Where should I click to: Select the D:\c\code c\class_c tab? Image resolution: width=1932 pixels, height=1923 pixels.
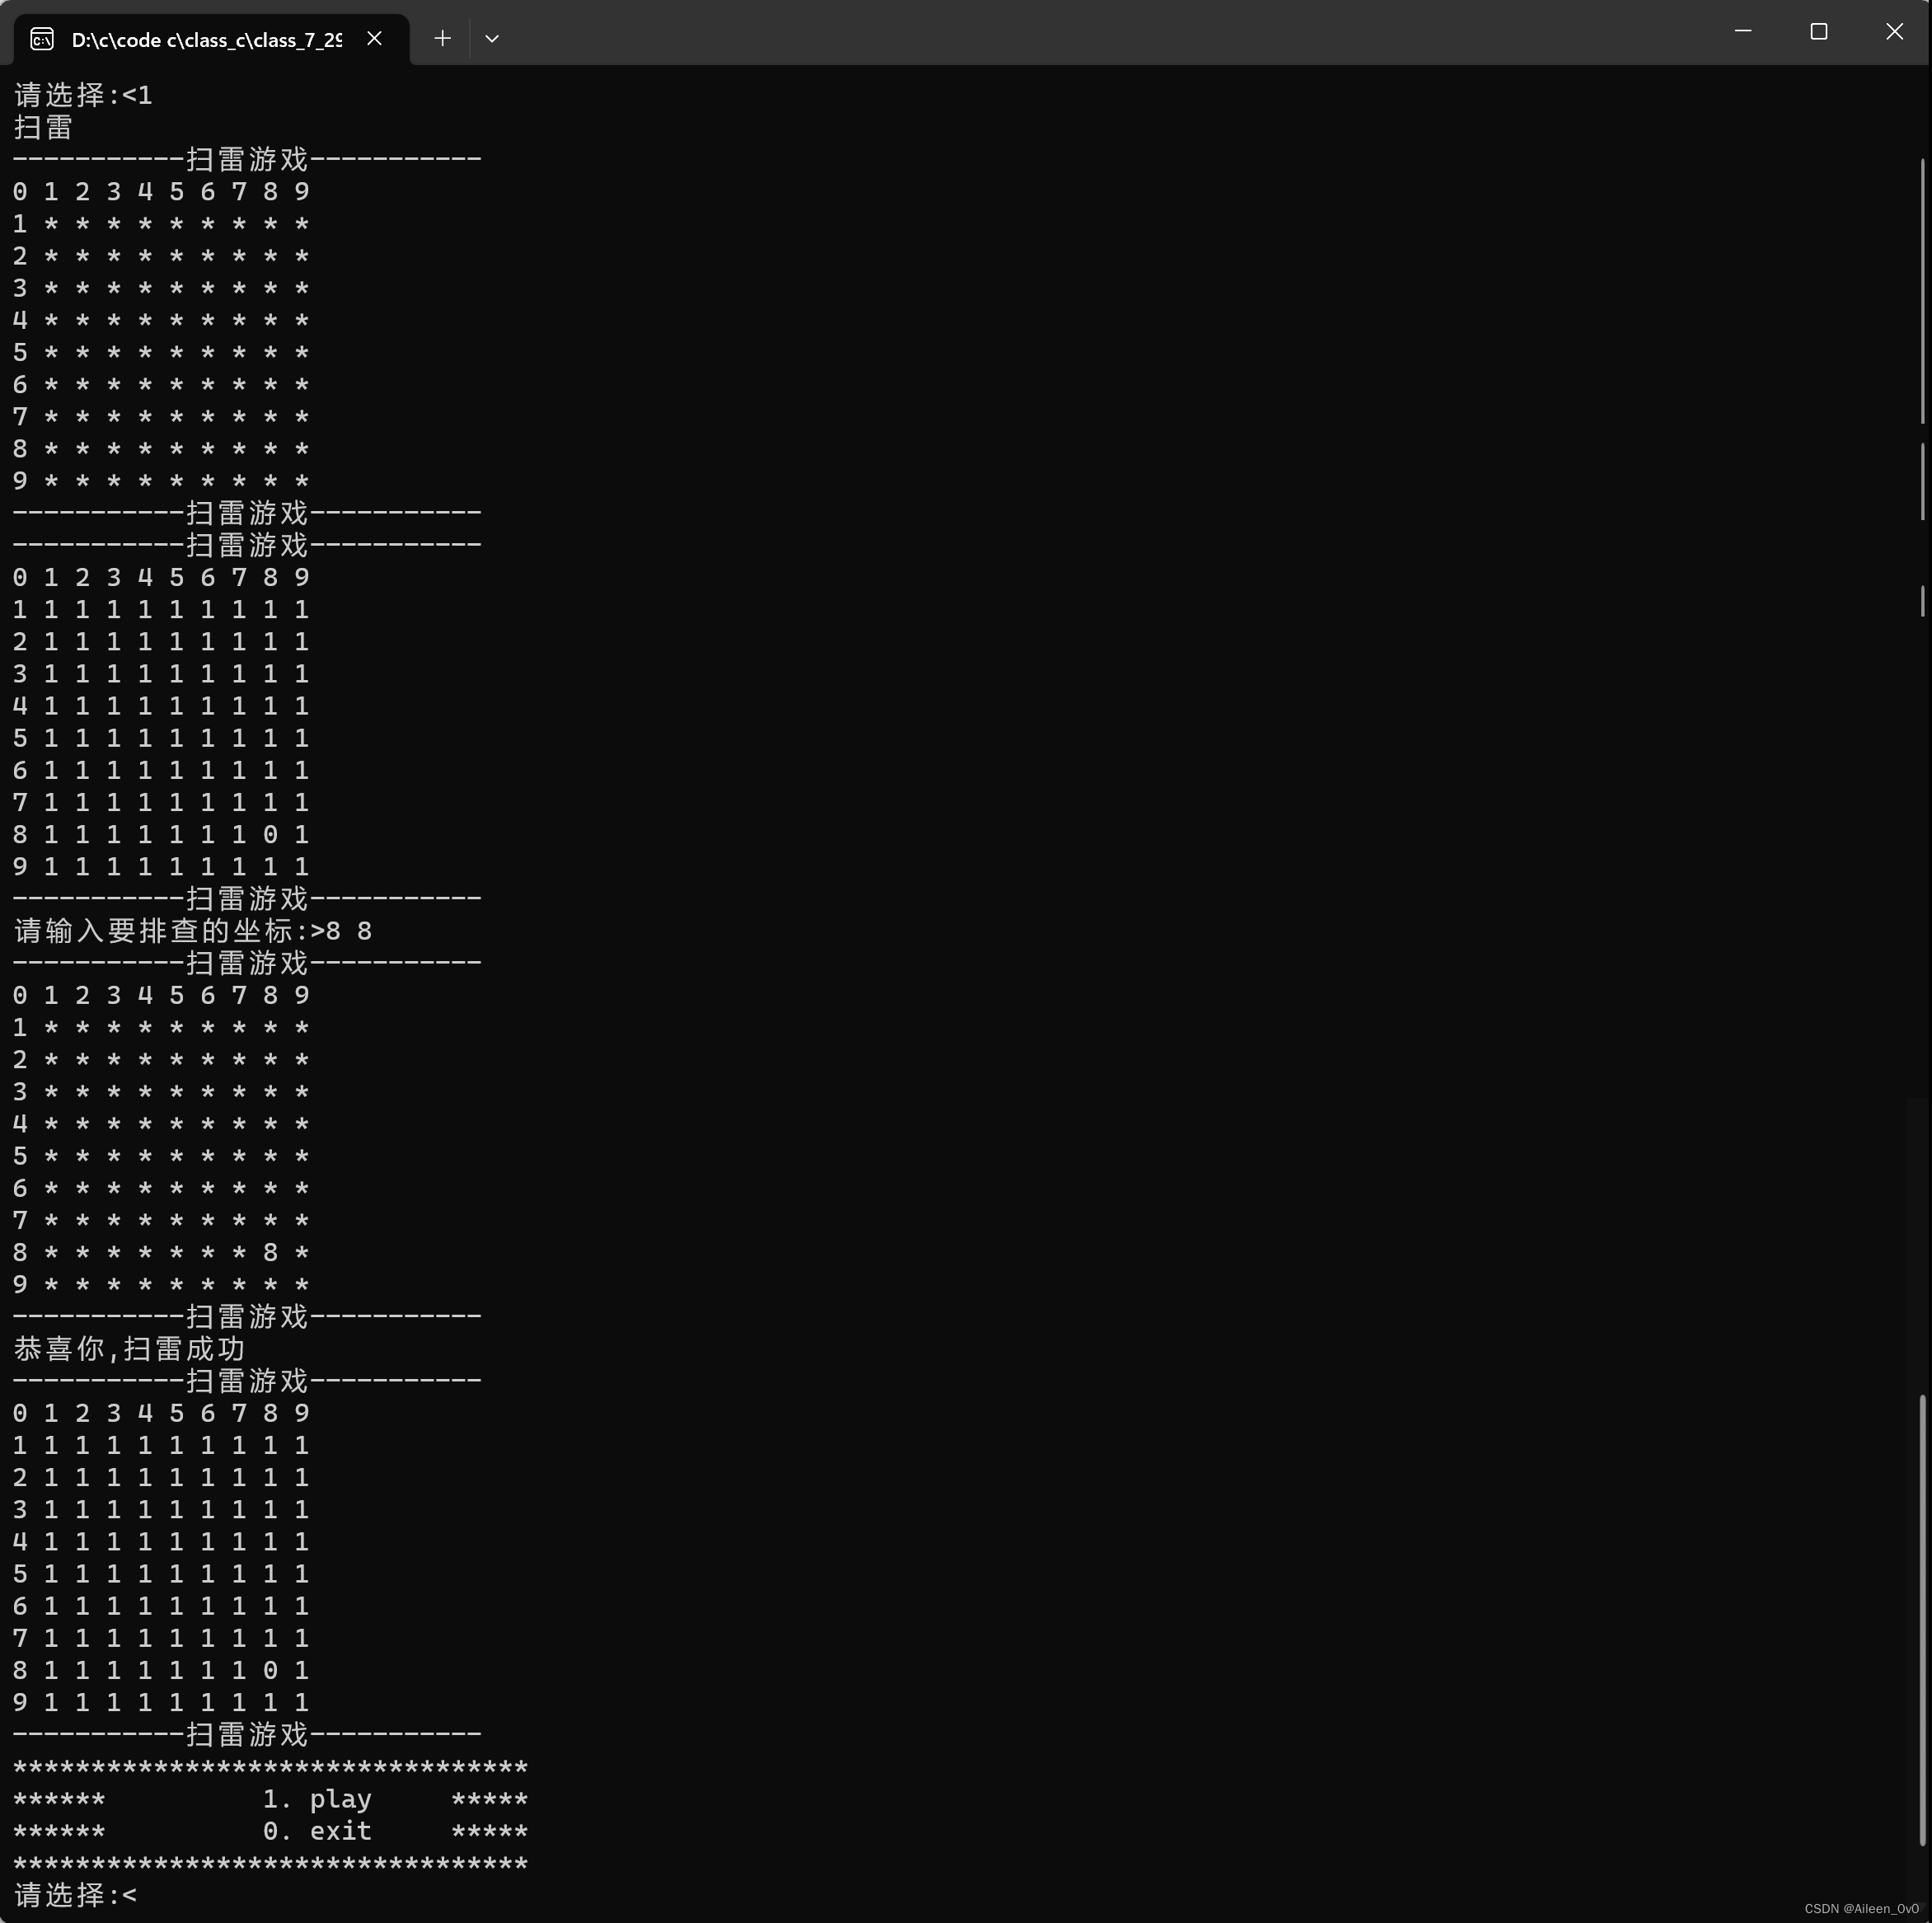[x=205, y=40]
